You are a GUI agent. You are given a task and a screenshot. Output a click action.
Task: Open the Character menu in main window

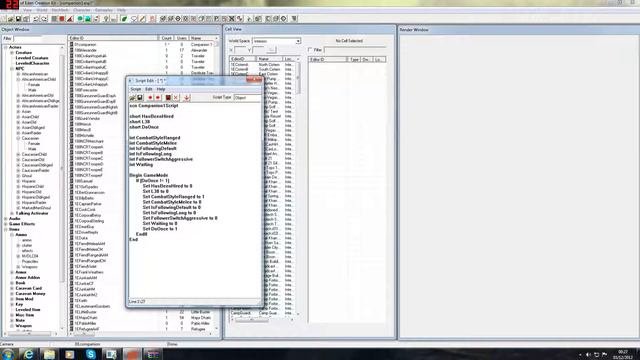point(82,10)
